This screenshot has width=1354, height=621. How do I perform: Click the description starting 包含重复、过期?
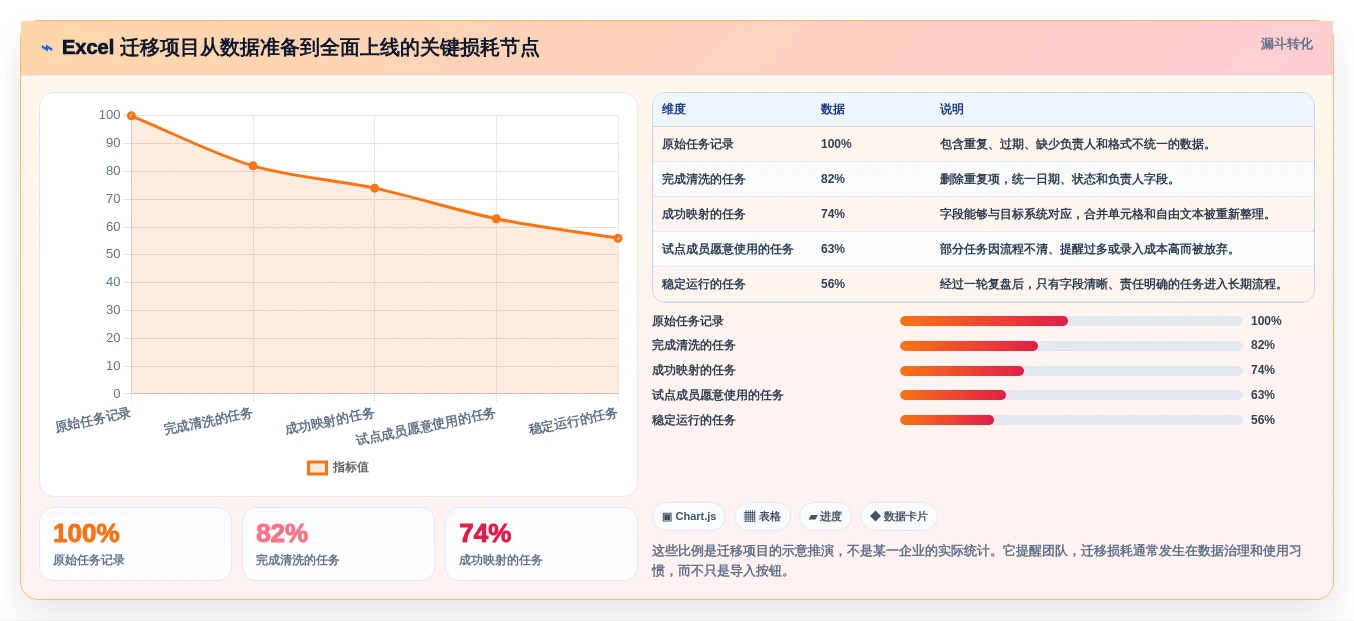click(1078, 144)
